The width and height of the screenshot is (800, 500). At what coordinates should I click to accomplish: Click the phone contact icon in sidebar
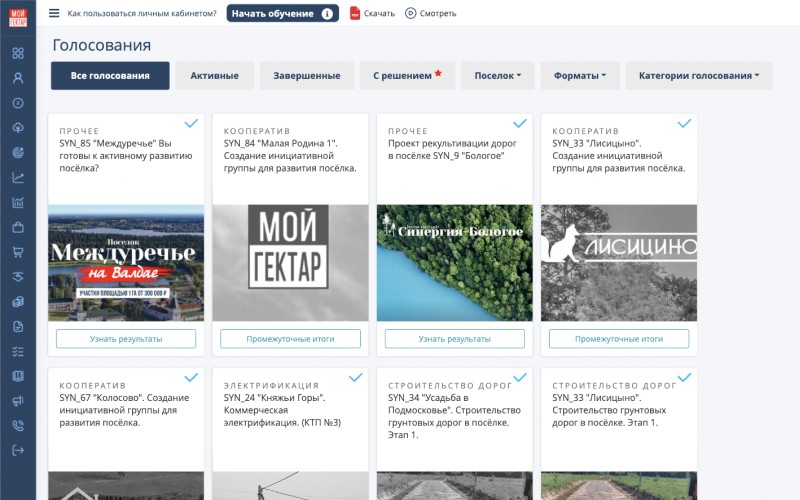point(18,425)
